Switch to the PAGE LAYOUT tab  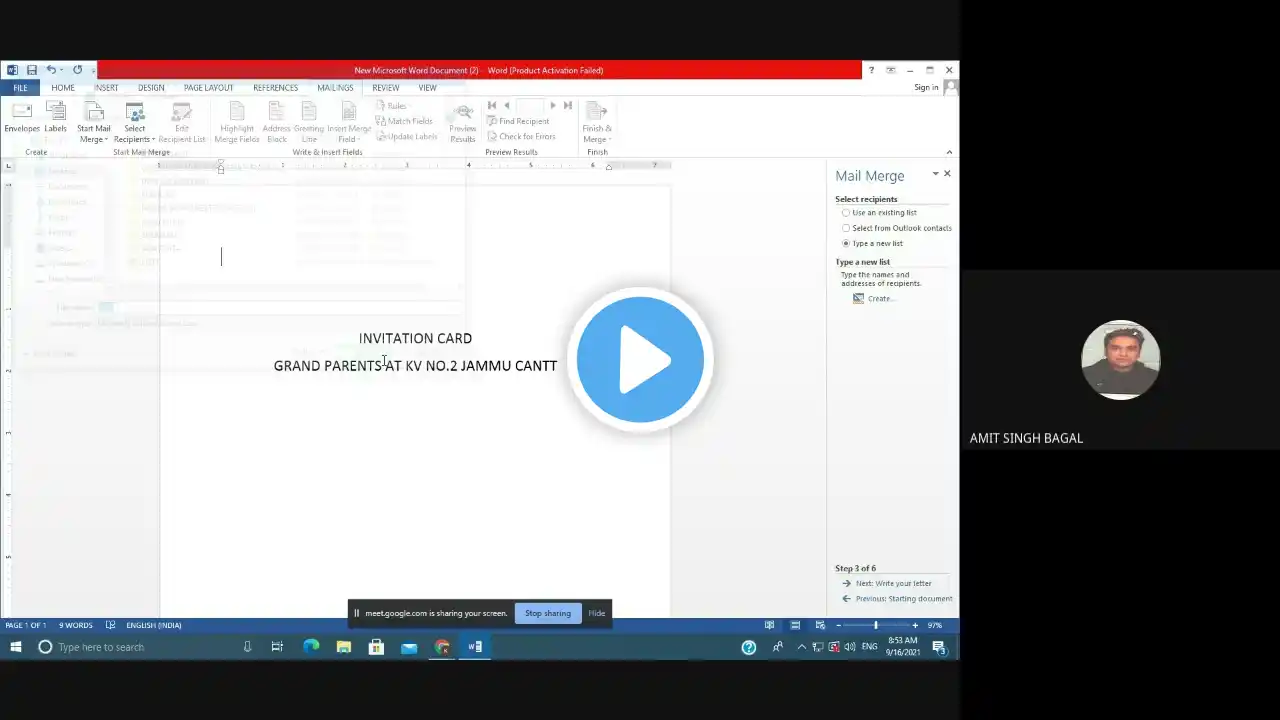tap(208, 88)
